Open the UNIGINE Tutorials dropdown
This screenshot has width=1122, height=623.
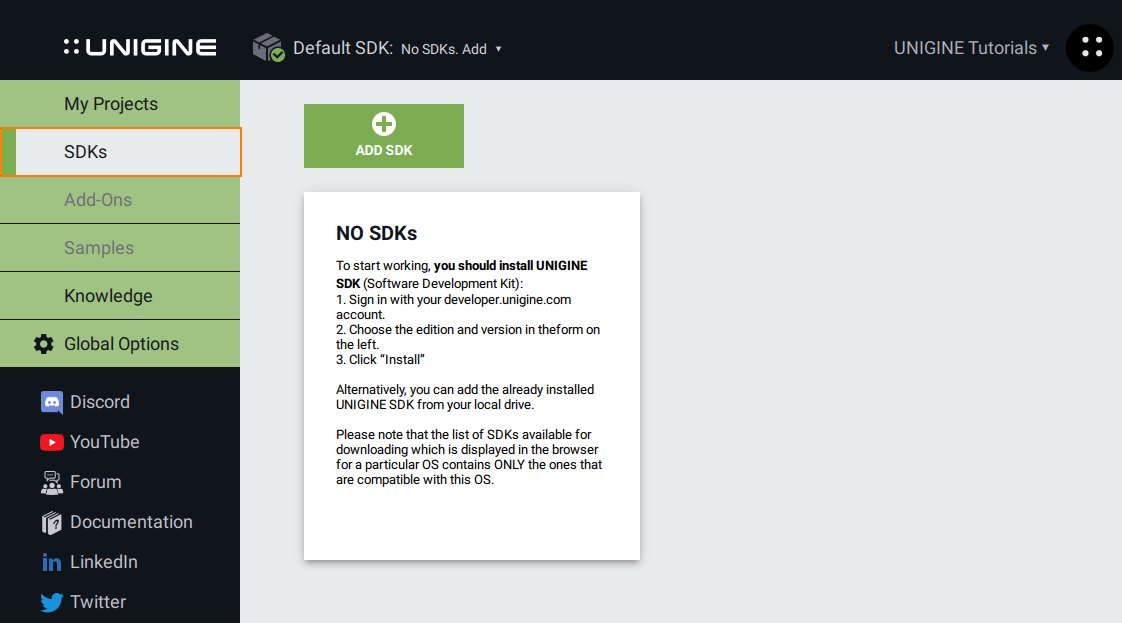tap(971, 47)
